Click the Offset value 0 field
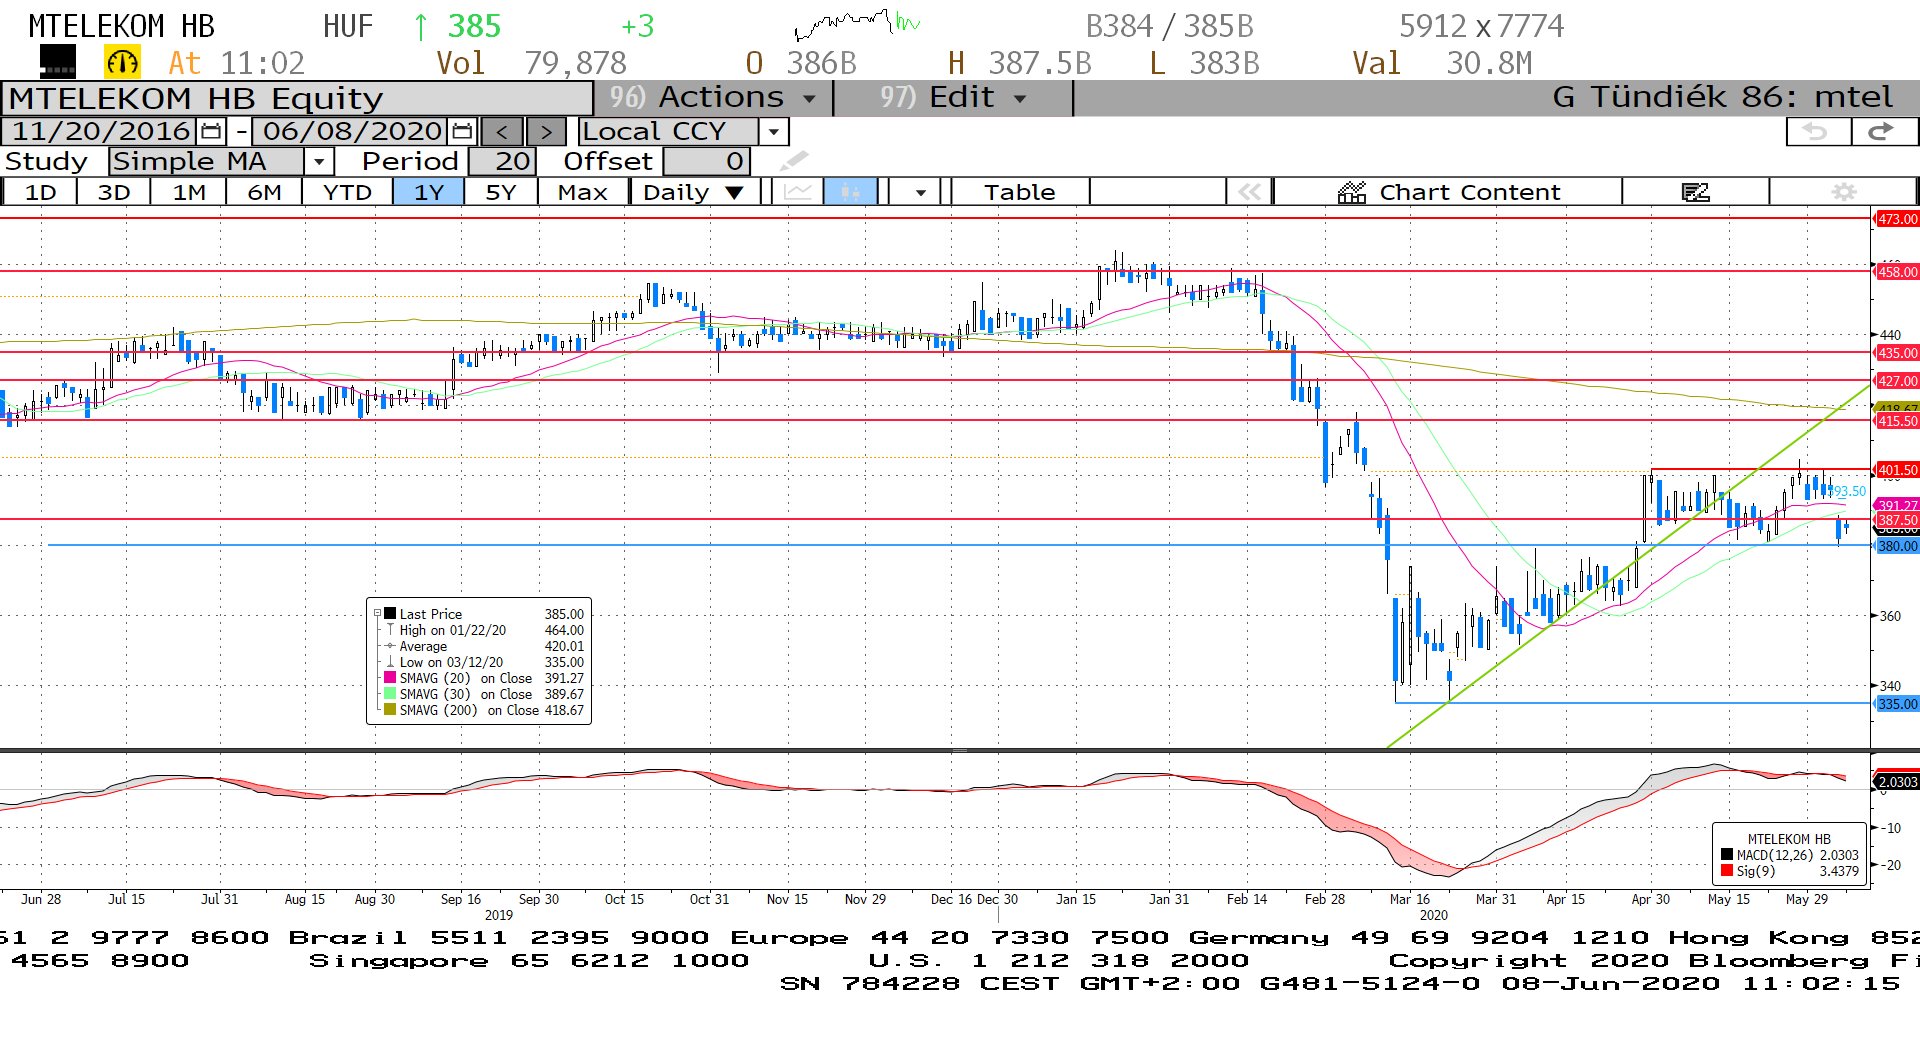Viewport: 1920px width, 1039px height. [706, 161]
